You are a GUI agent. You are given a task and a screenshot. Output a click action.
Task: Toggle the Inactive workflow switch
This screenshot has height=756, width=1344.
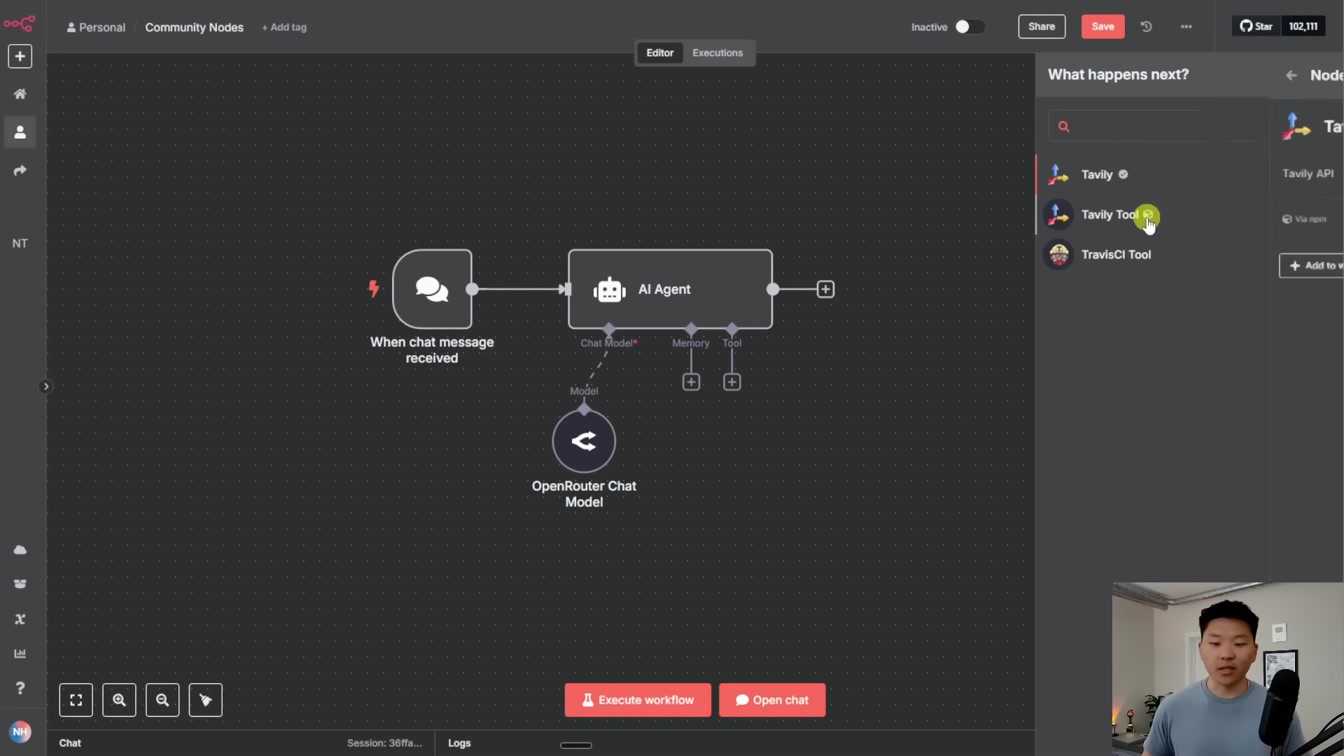[x=968, y=27]
